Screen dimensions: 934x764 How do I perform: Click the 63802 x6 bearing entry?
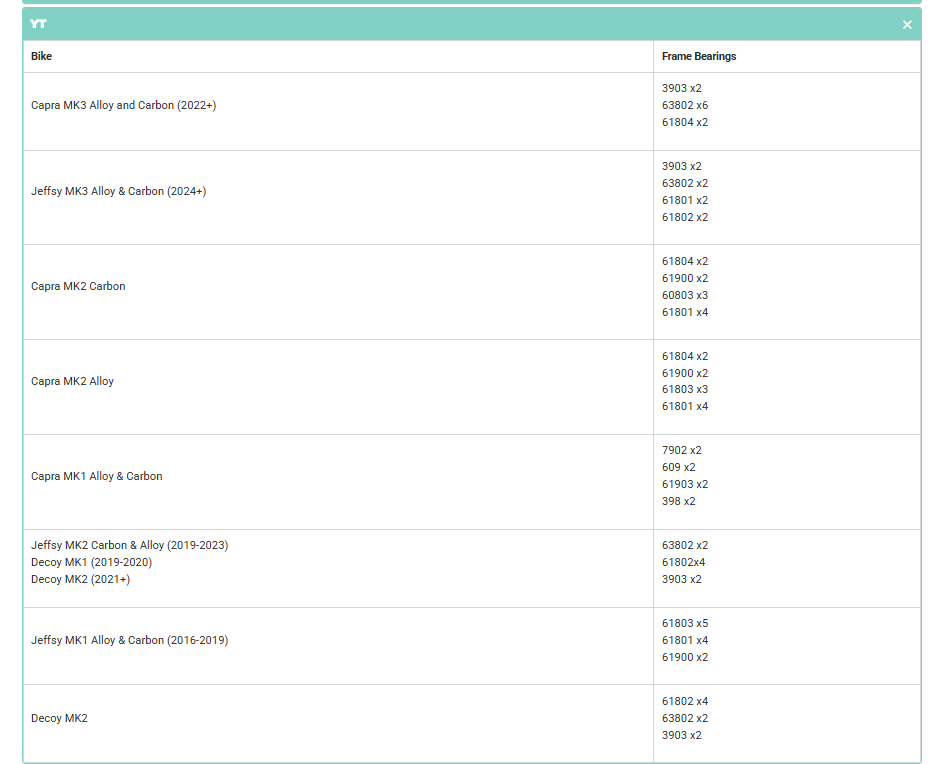(684, 105)
